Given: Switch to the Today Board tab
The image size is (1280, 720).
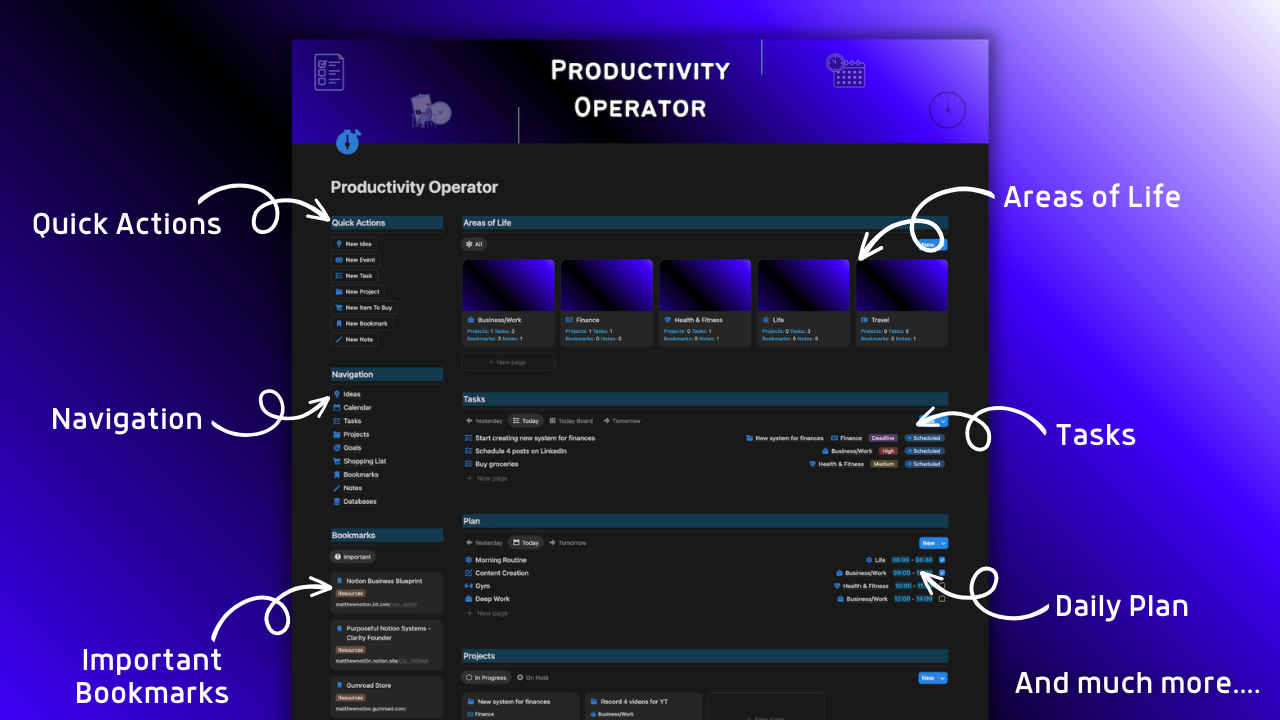Looking at the screenshot, I should click(x=571, y=421).
